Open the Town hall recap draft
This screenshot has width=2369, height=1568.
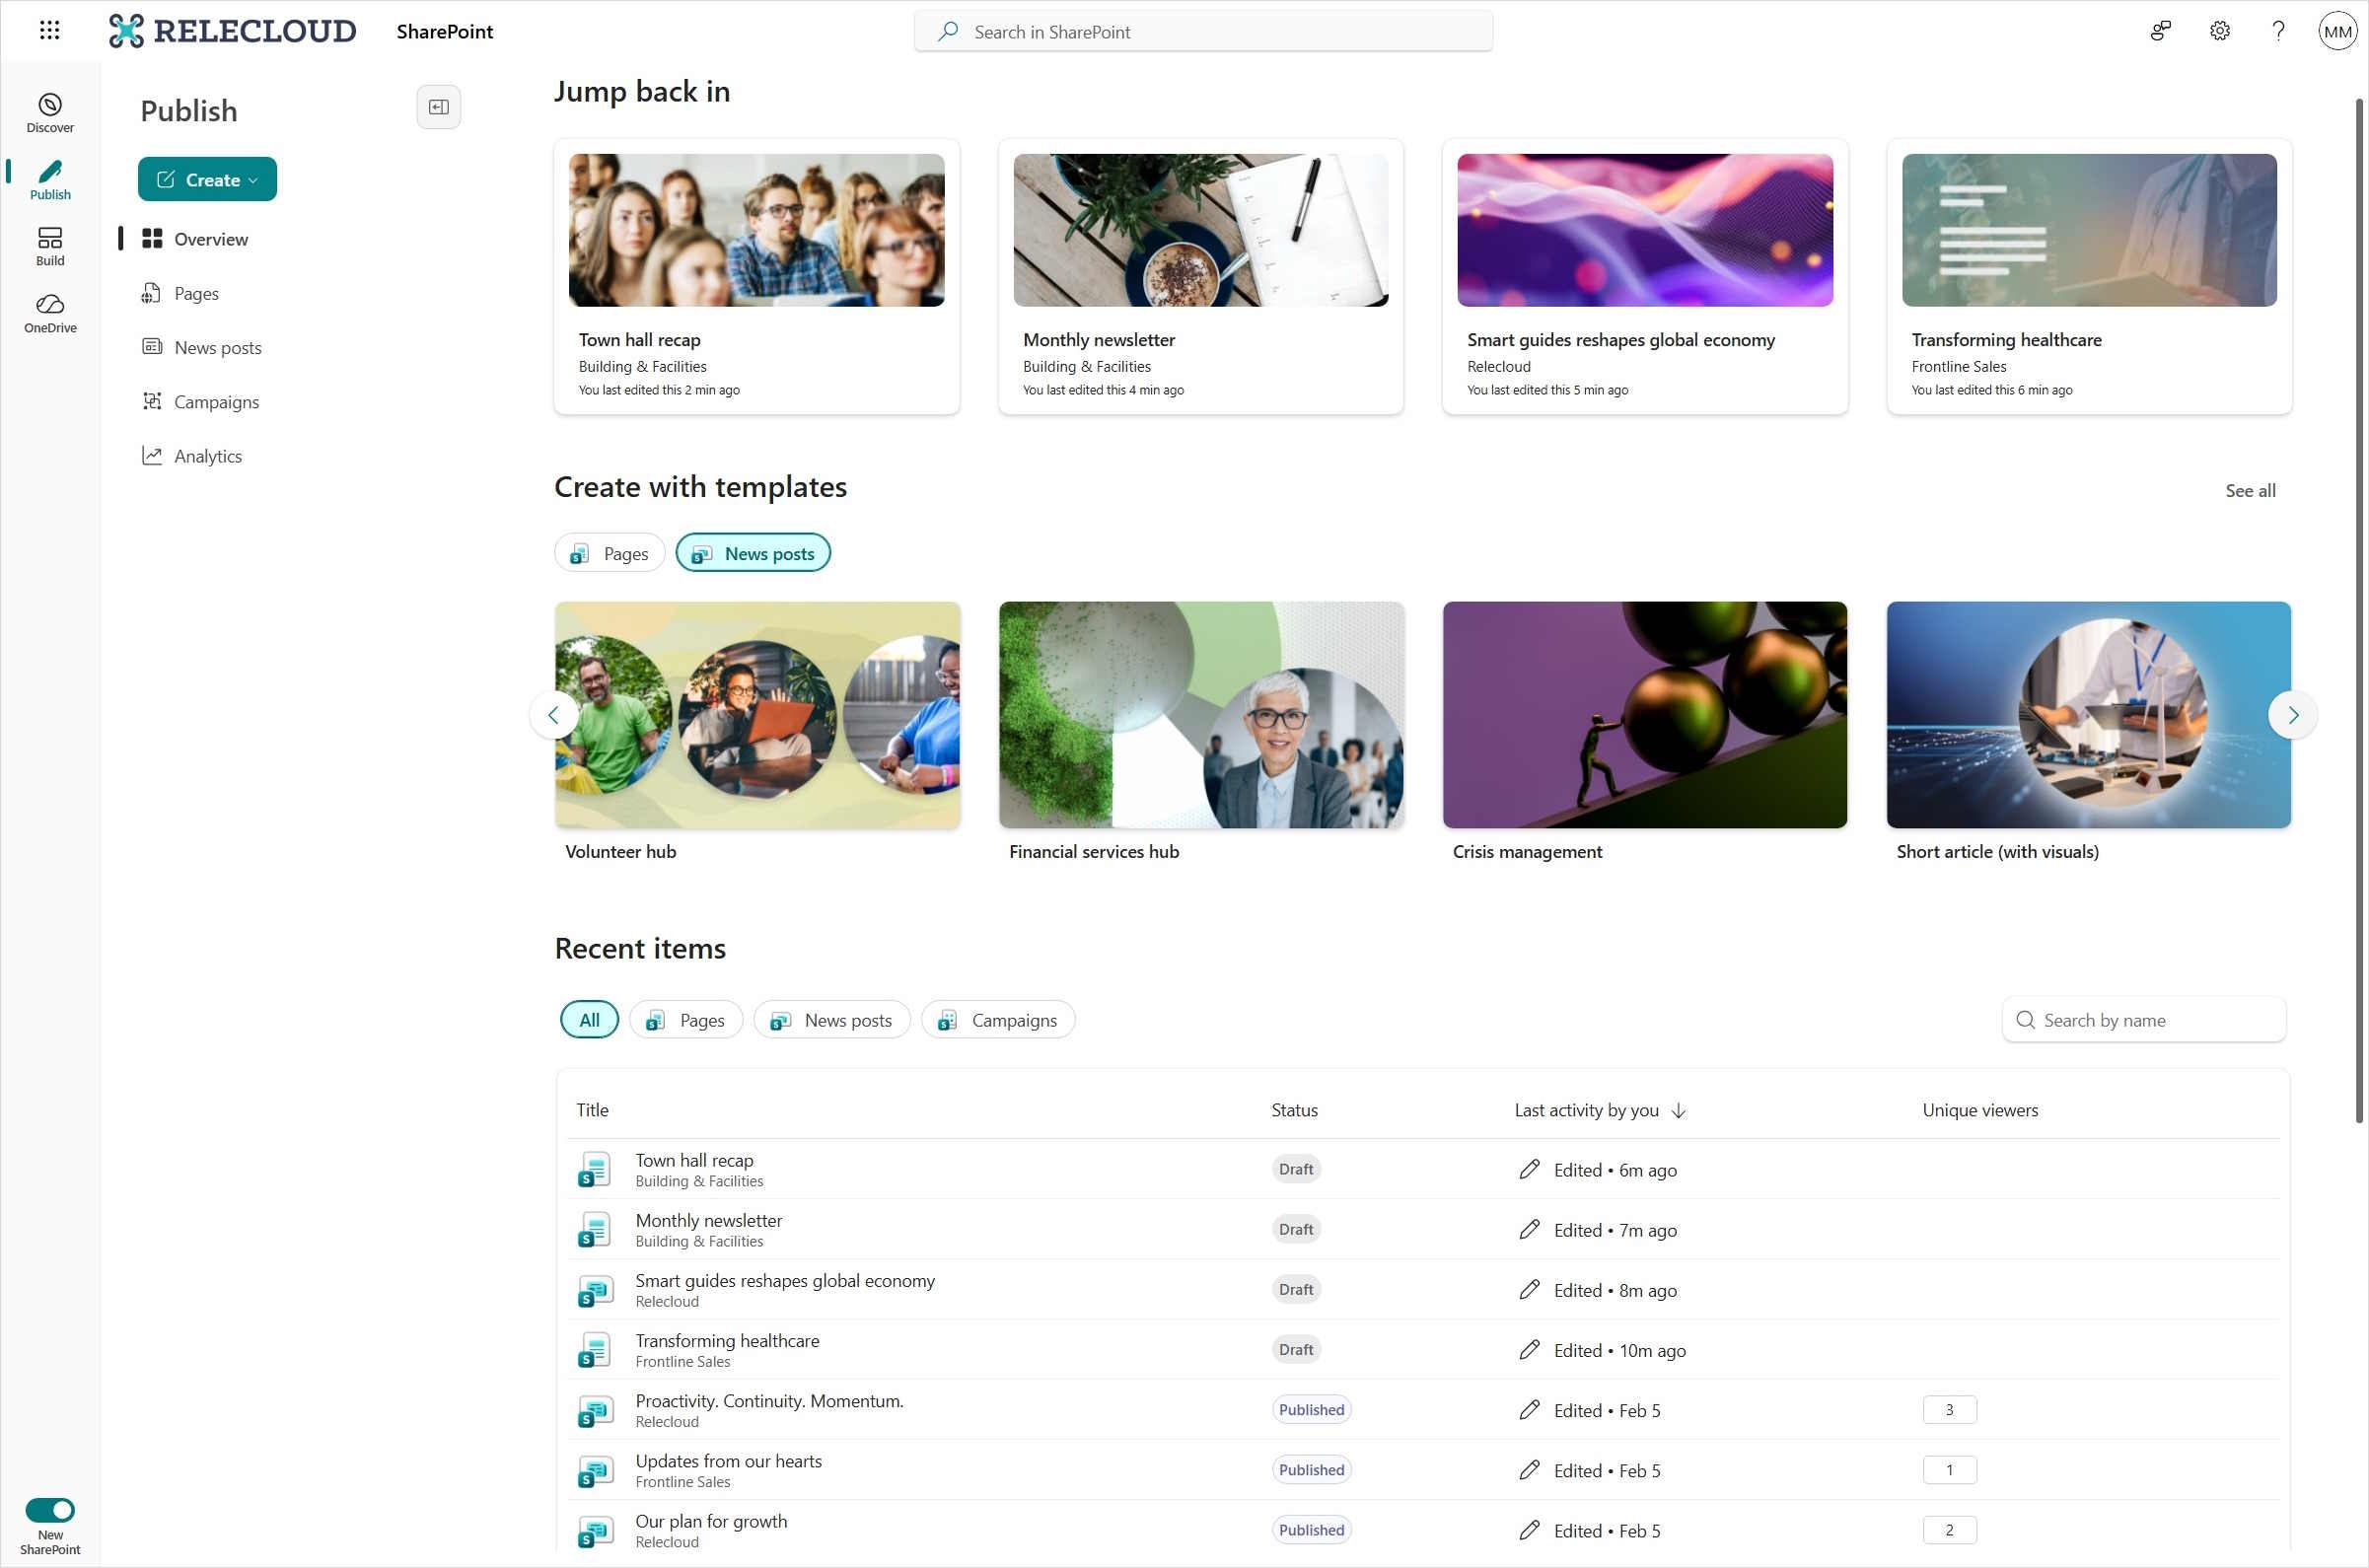tap(694, 1160)
